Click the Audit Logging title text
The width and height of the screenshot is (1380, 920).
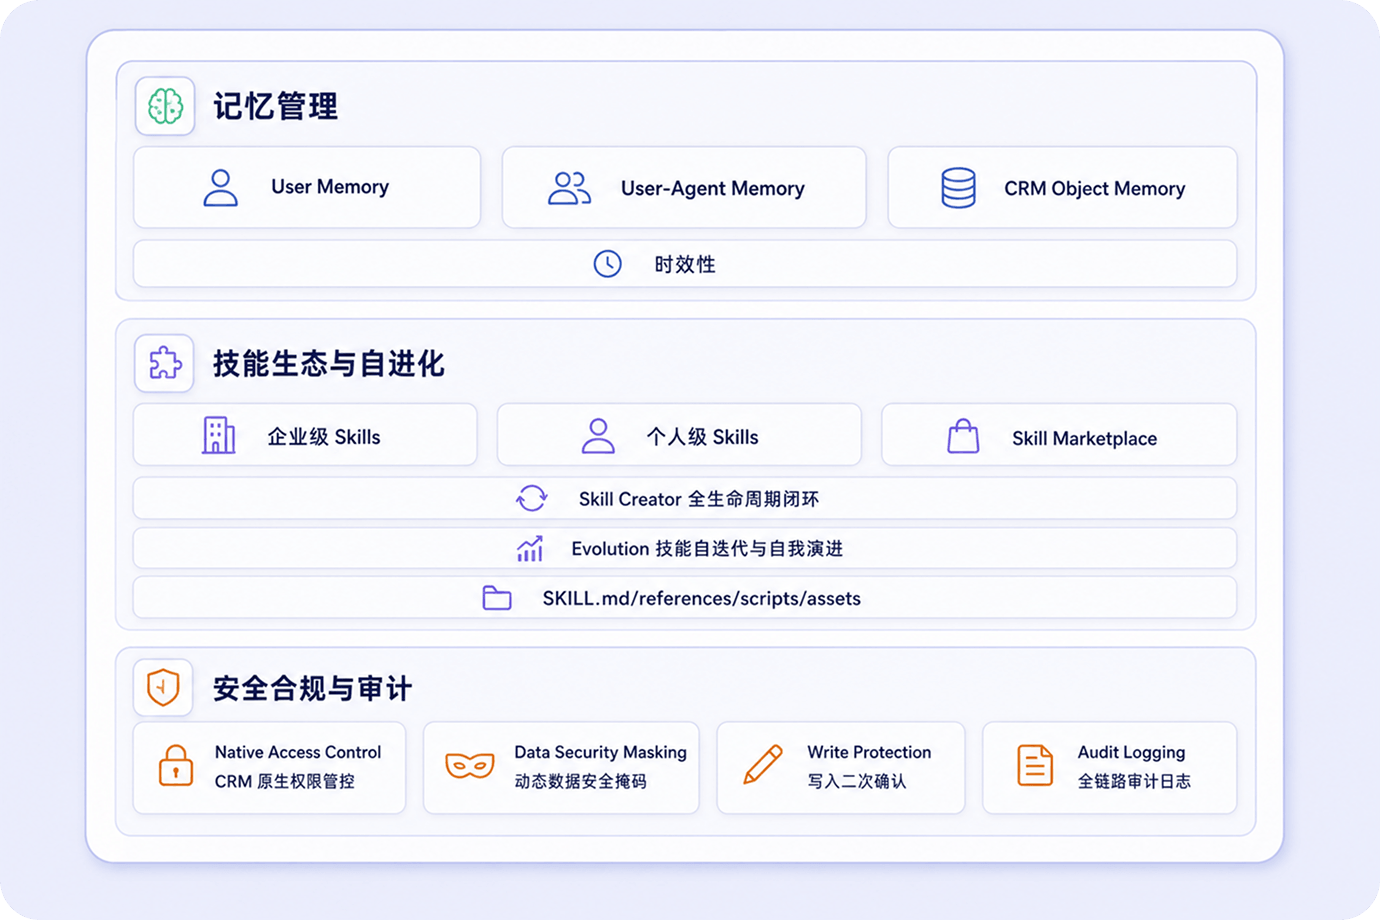[x=1131, y=752]
